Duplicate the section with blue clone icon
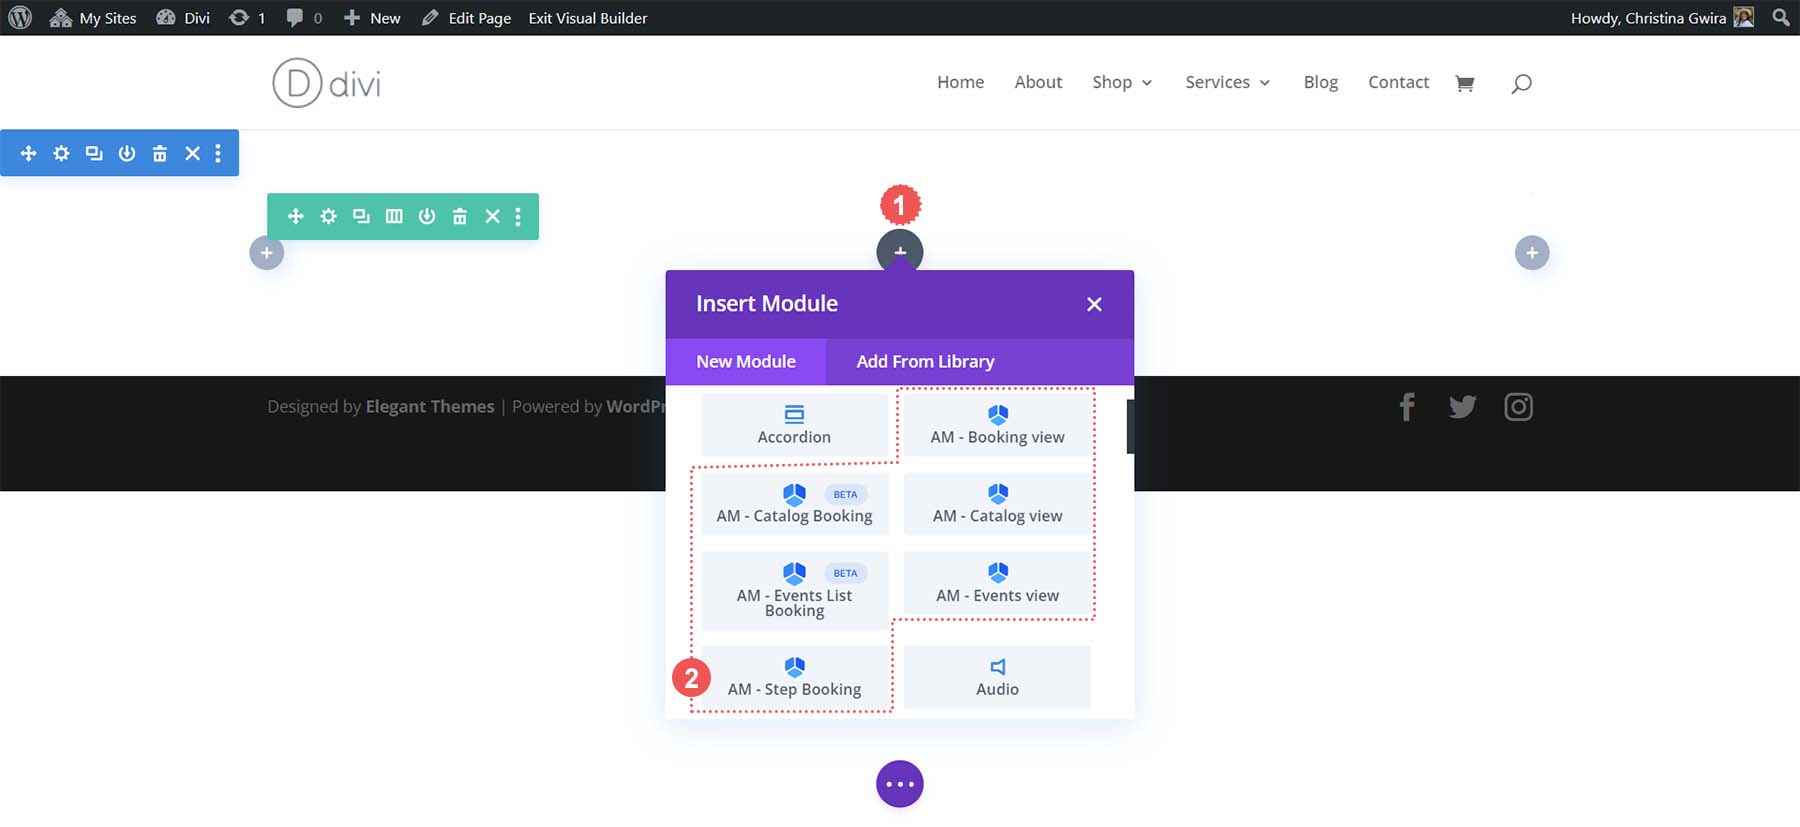Screen dimensions: 1800x827 tap(94, 153)
